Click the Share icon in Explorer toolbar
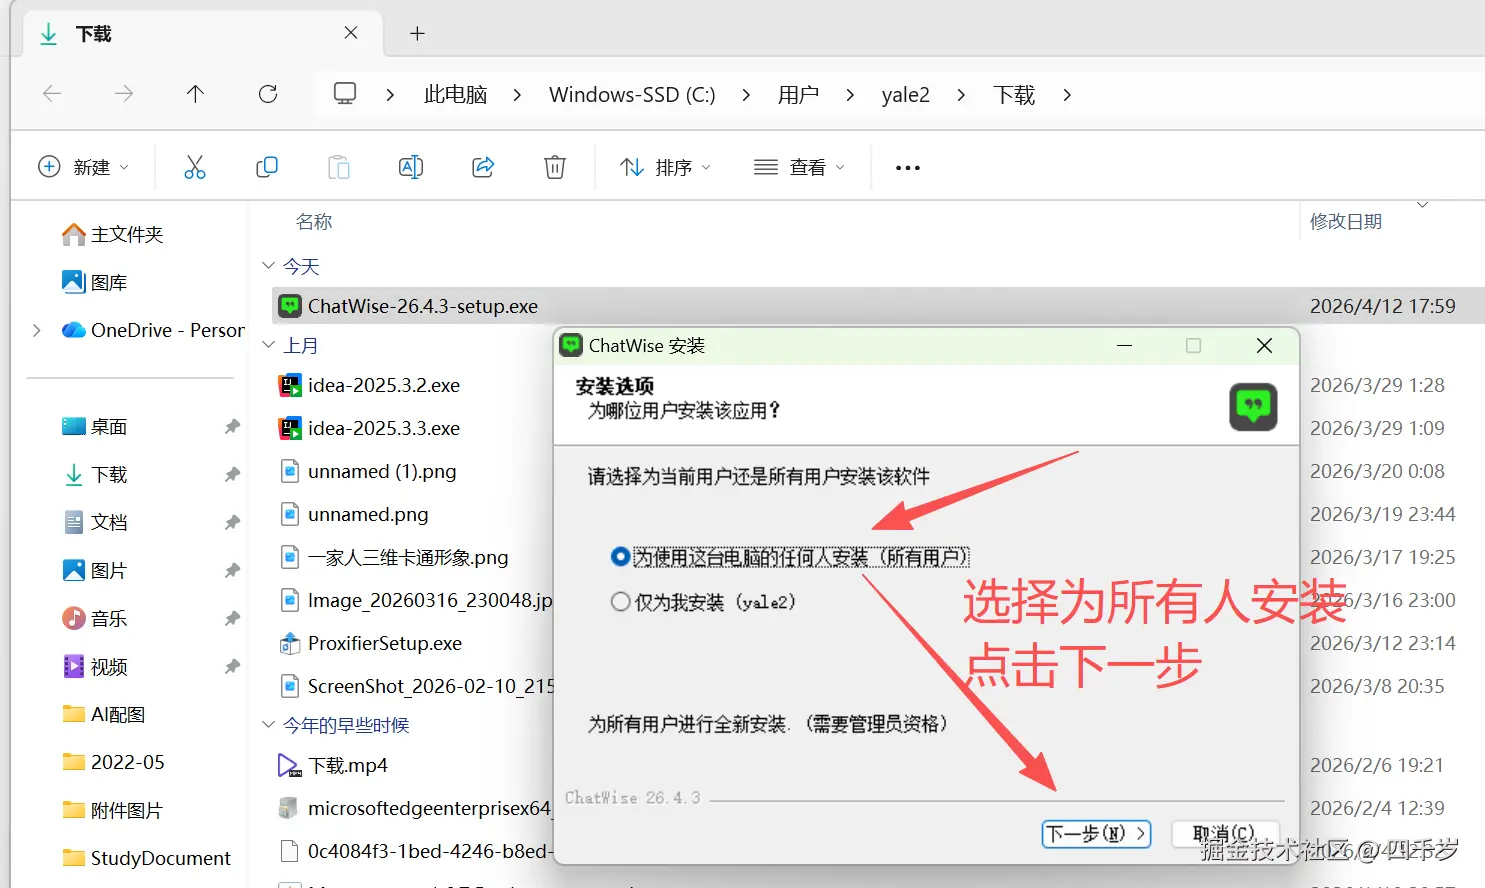Viewport: 1485px width, 888px height. click(x=483, y=167)
